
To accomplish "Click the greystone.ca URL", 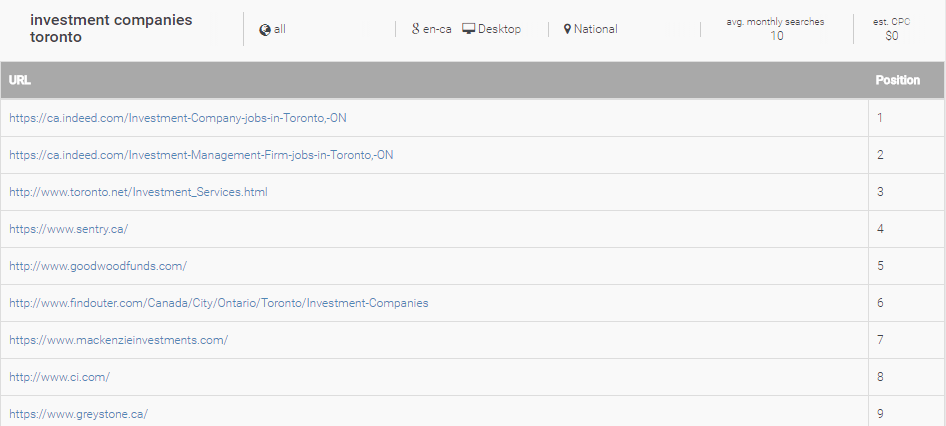I will [x=78, y=414].
